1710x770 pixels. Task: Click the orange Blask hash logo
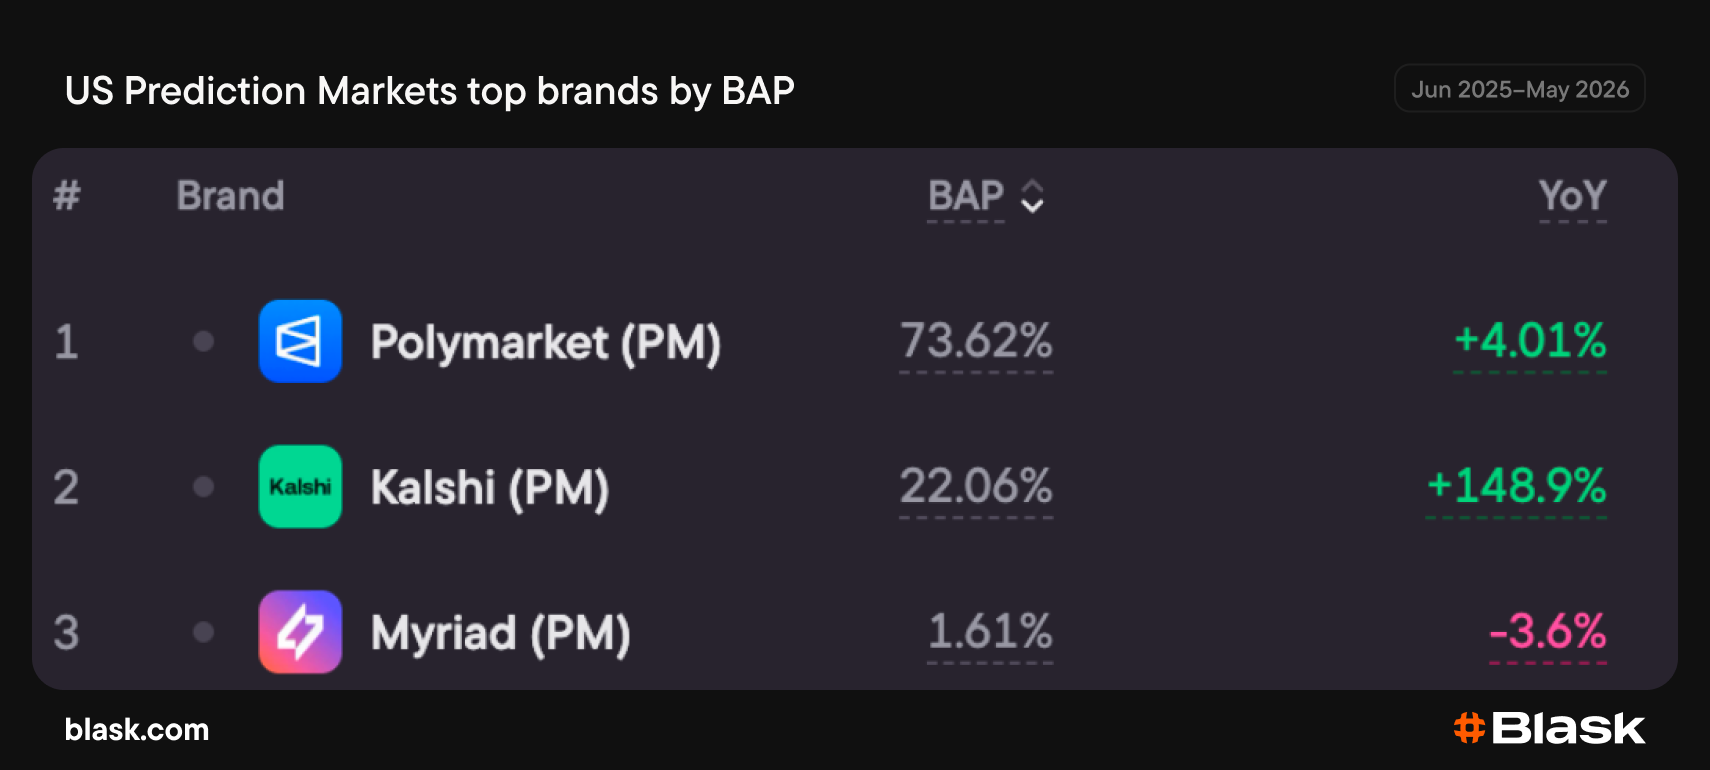point(1469,728)
